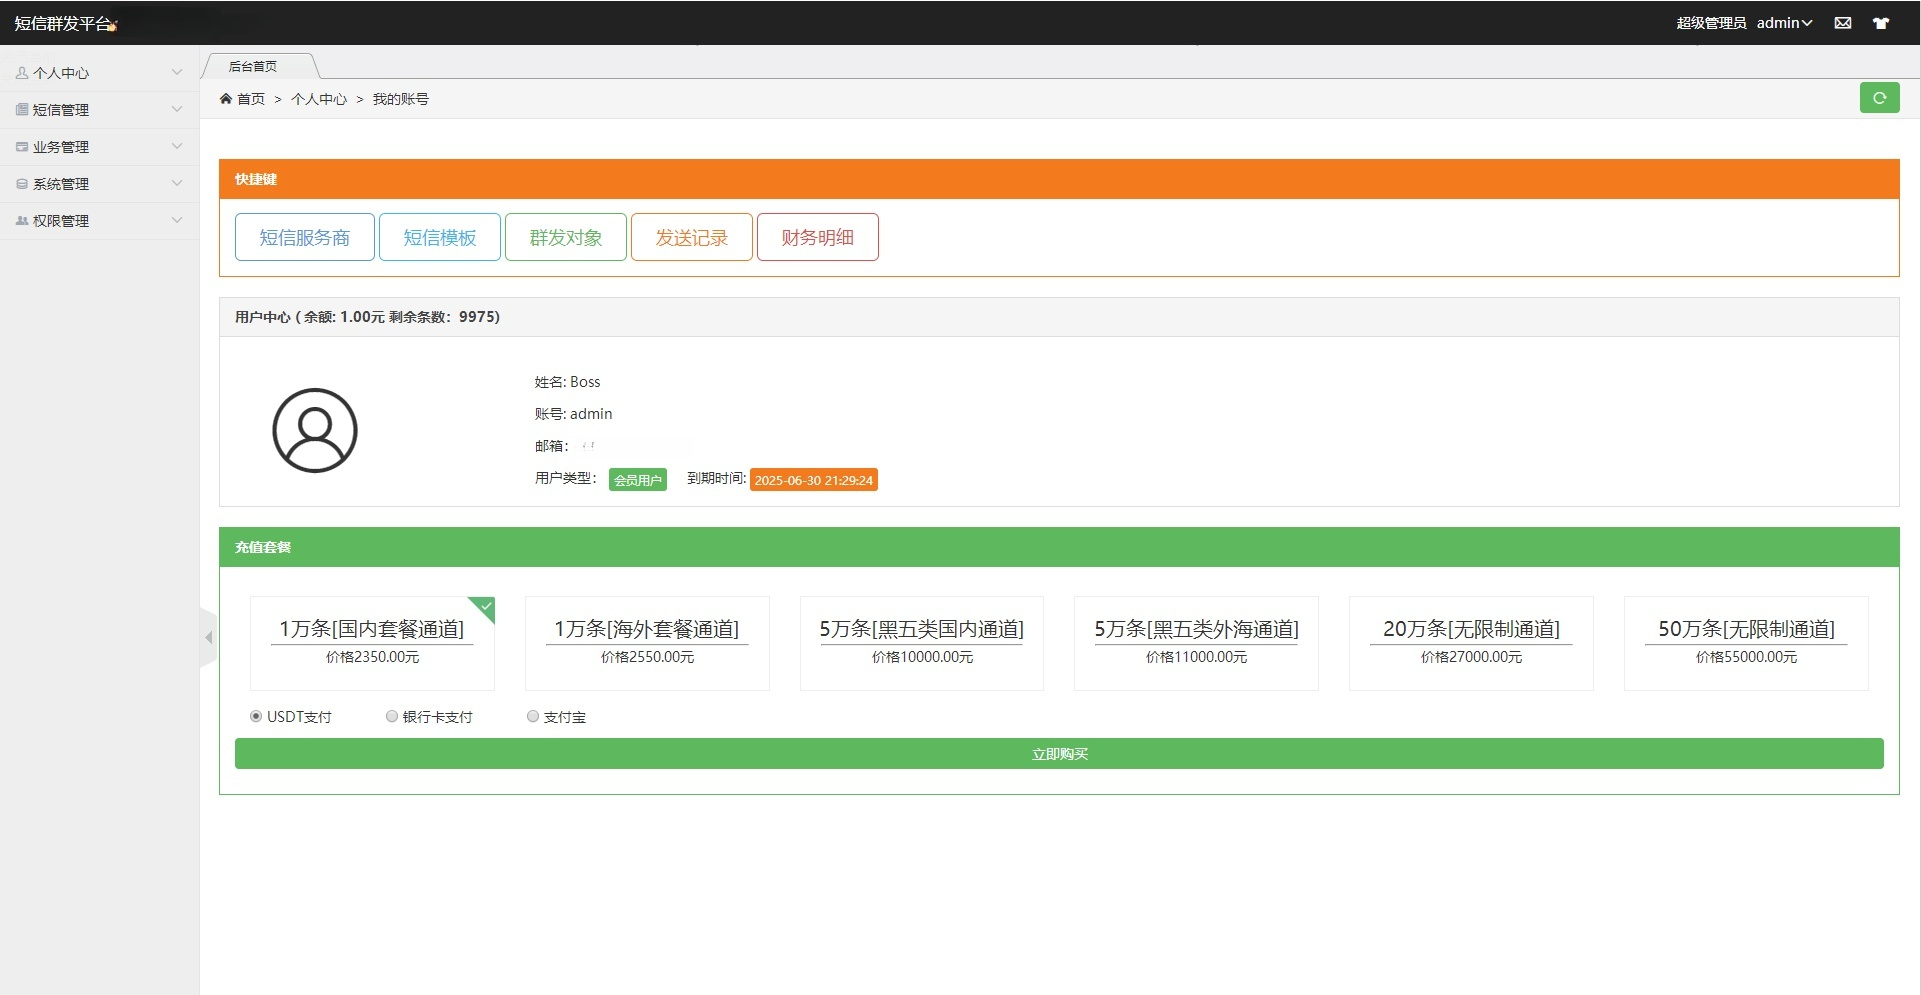Click the green refresh icon
The height and width of the screenshot is (995, 1921).
[x=1880, y=97]
